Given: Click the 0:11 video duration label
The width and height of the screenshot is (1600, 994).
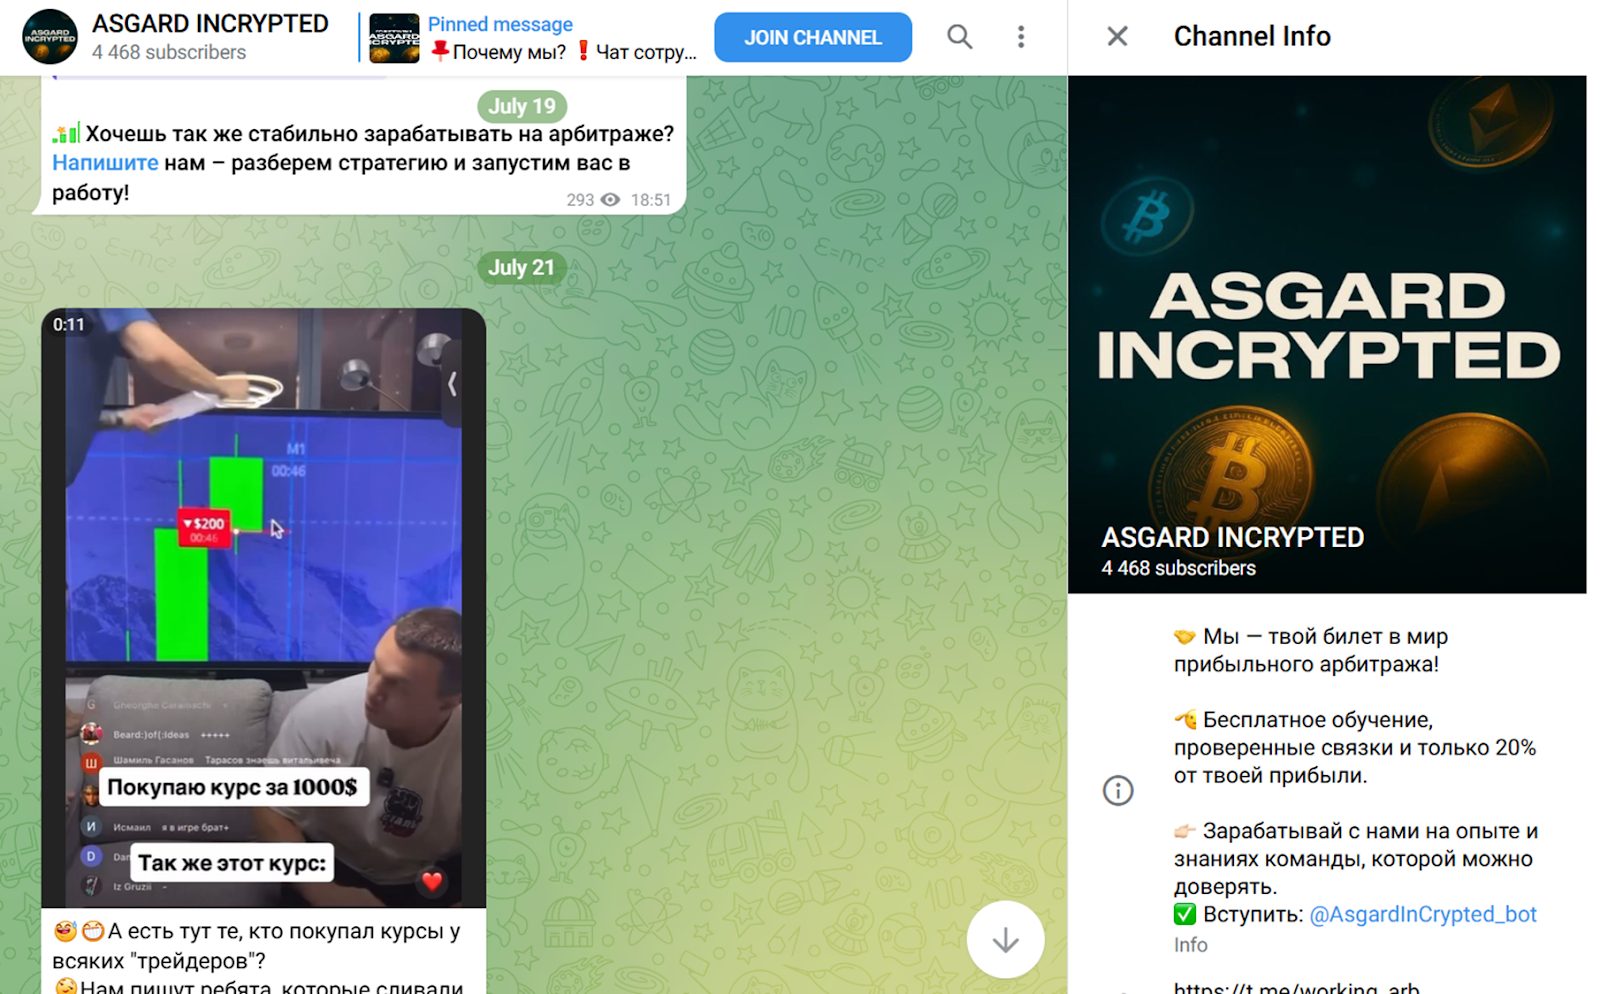Looking at the screenshot, I should pos(69,324).
